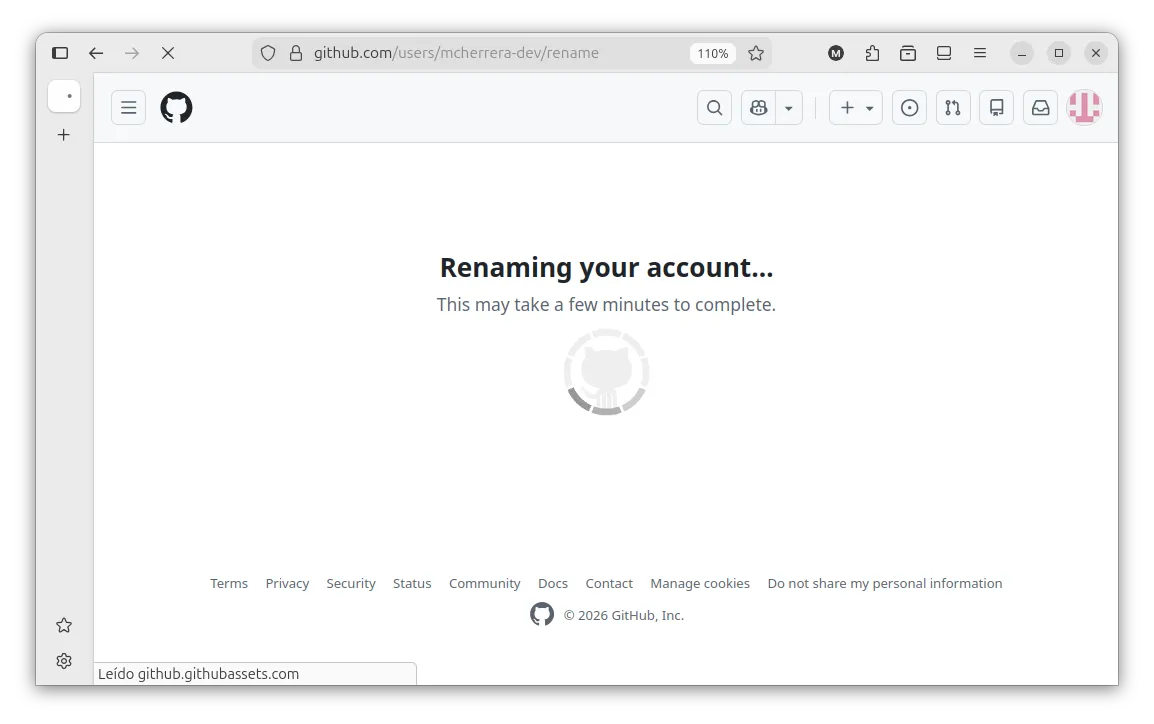This screenshot has height=724, width=1154.
Task: Open Copilot chat icon
Action: pyautogui.click(x=759, y=108)
